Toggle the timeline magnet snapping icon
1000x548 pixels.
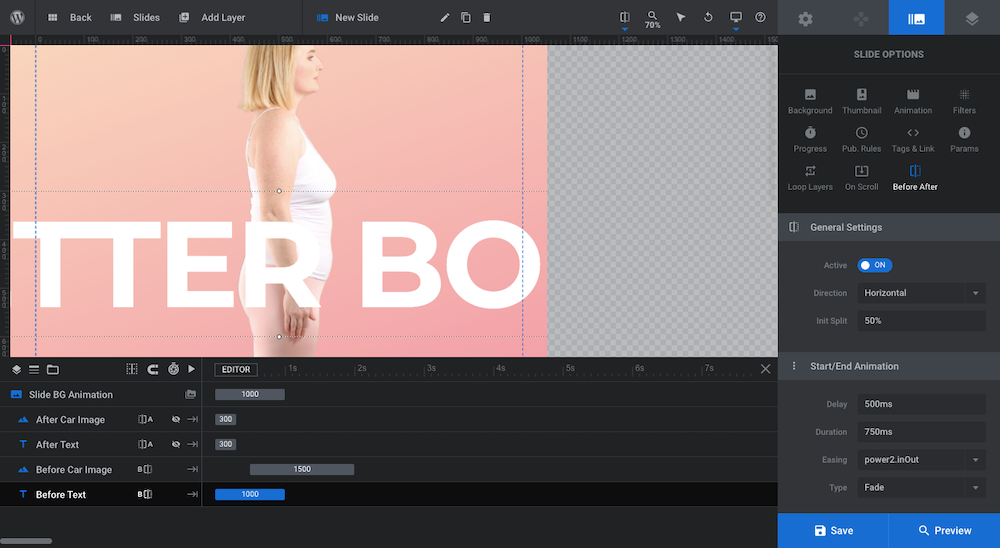tap(152, 369)
